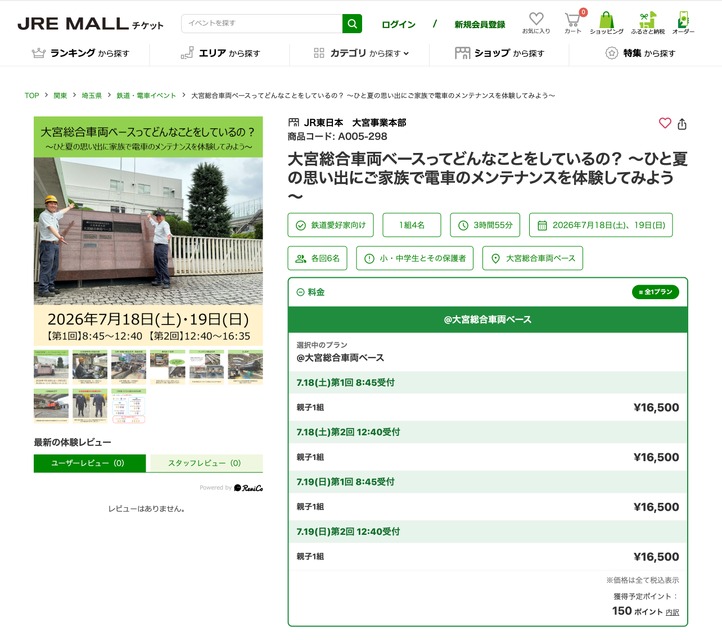Image resolution: width=722 pixels, height=640 pixels.
Task: Open エリアから探す menu
Action: (x=221, y=53)
